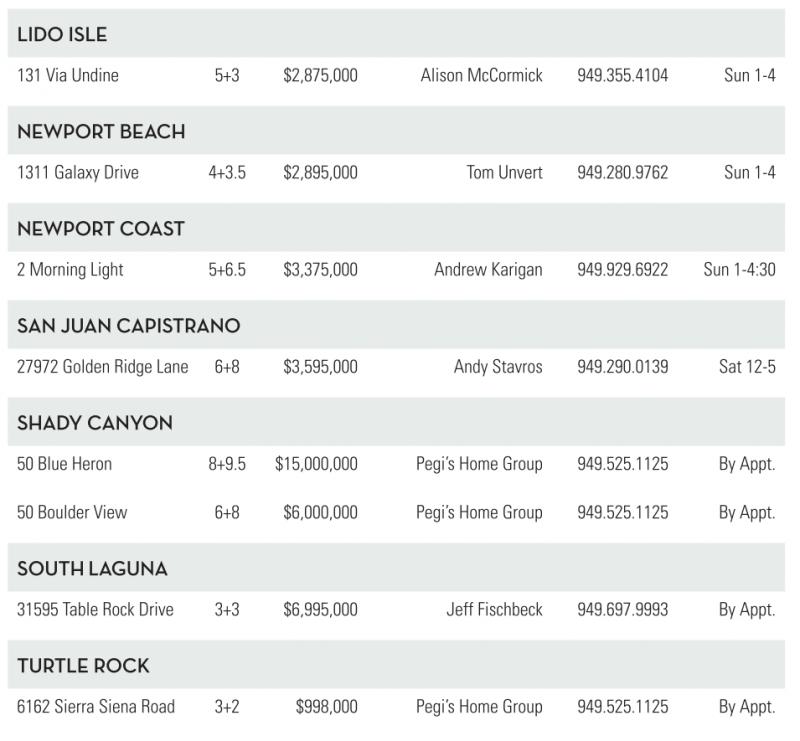Call phone number 949.355.4104
The width and height of the screenshot is (800, 741).
[622, 75]
